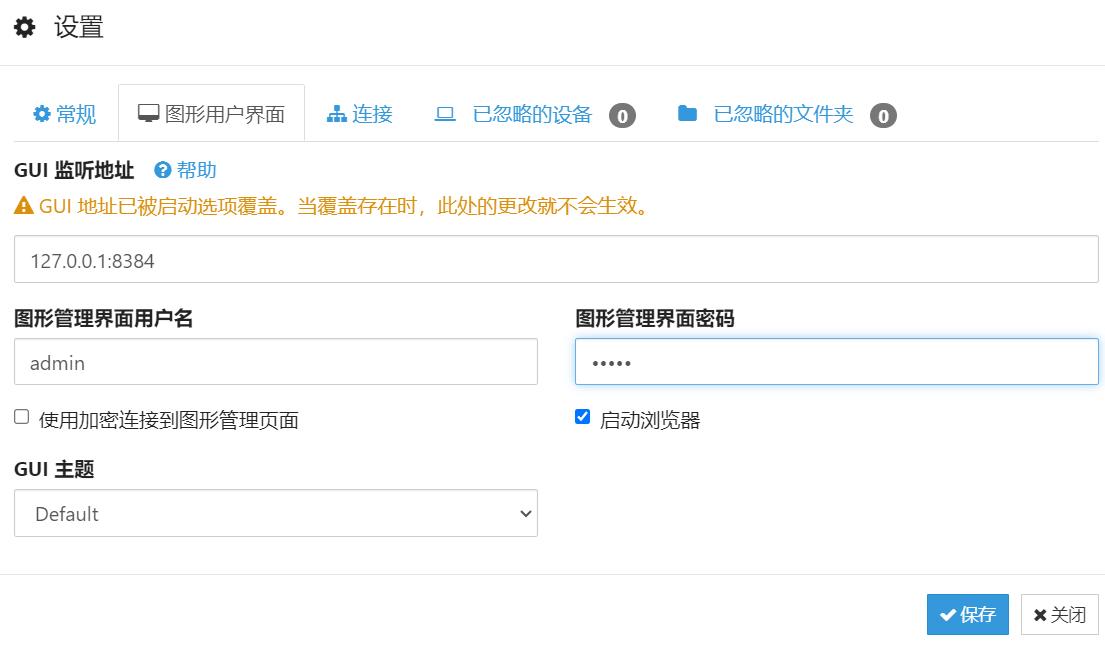Click the 保存 button

point(968,614)
